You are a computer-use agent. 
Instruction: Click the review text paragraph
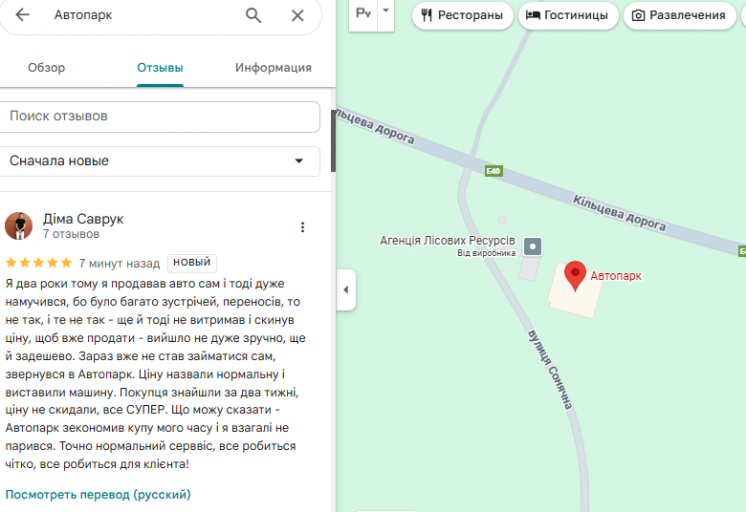[156, 374]
